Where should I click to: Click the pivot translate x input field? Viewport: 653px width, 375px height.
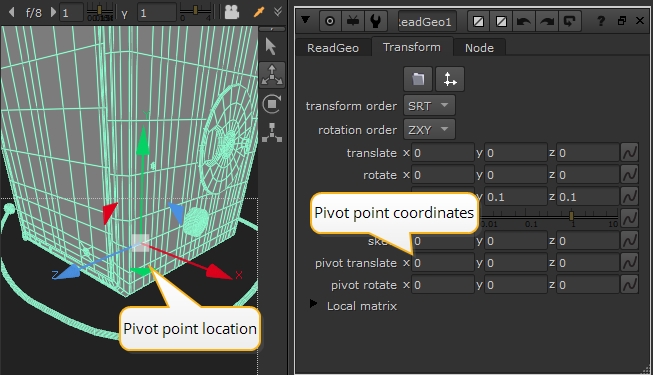443,263
